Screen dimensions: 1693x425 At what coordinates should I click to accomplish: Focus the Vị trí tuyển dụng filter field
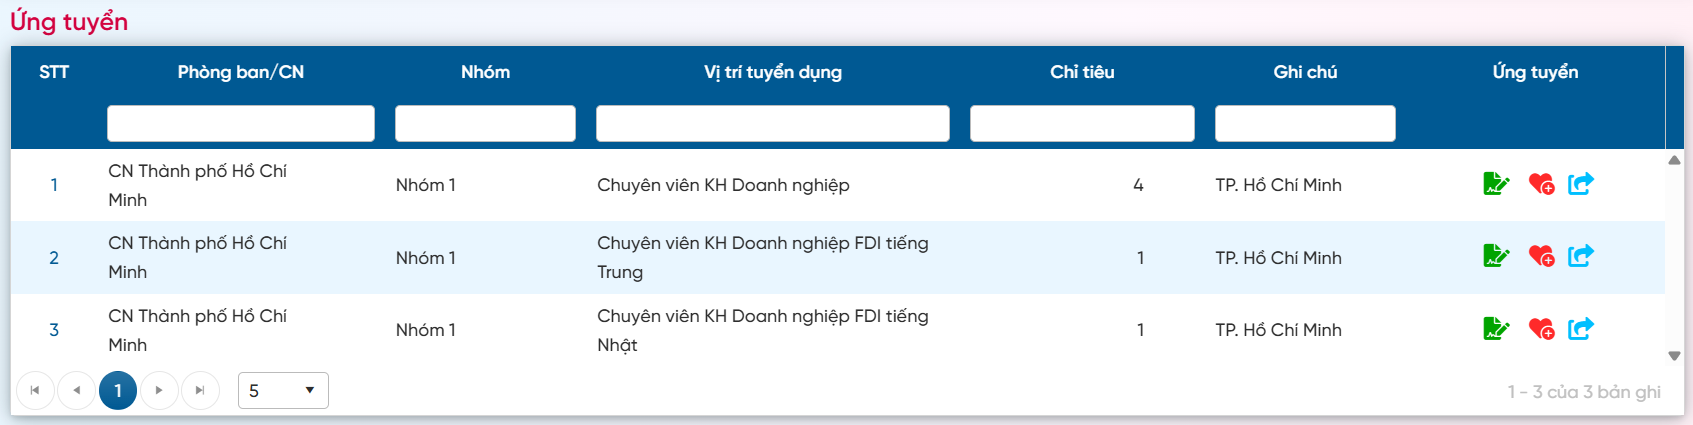[772, 124]
